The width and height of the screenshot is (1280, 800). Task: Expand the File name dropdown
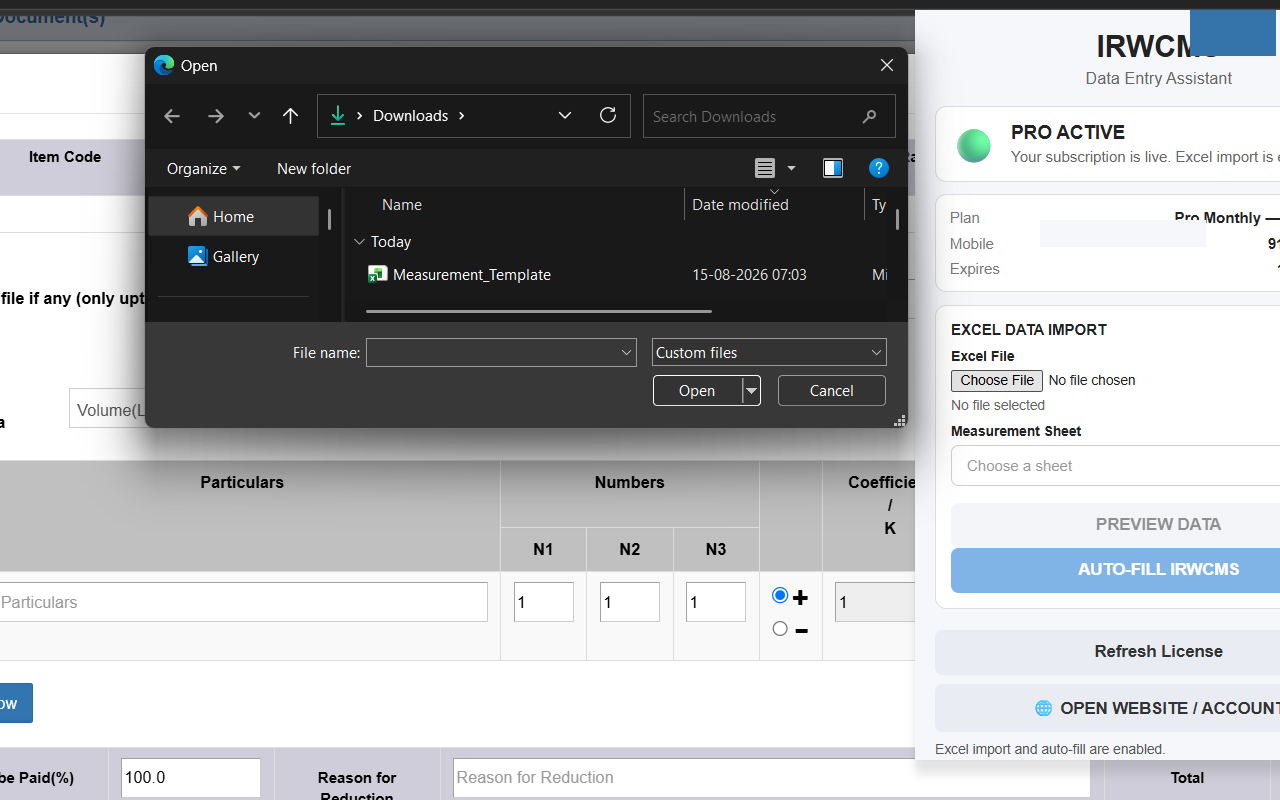pos(627,352)
